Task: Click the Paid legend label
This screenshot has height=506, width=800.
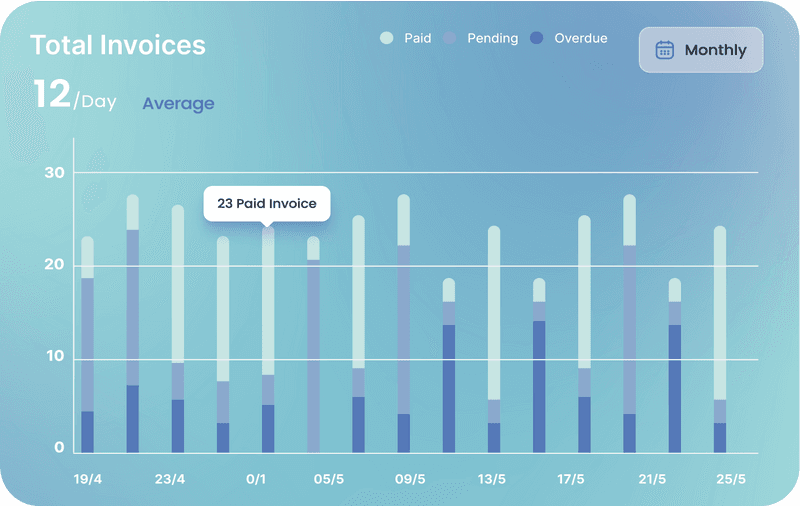Action: 418,38
